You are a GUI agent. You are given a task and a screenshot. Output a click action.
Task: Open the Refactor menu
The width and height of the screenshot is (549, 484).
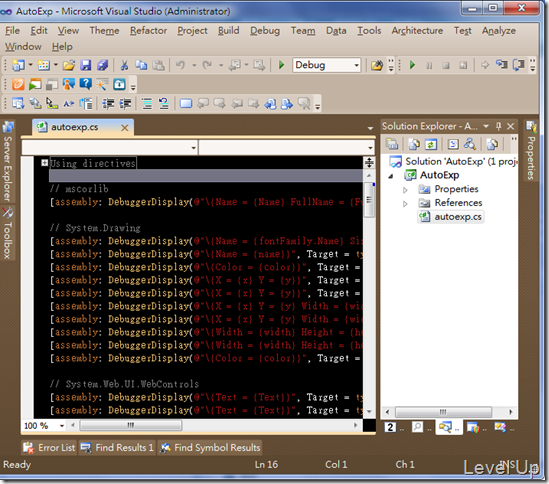[148, 31]
